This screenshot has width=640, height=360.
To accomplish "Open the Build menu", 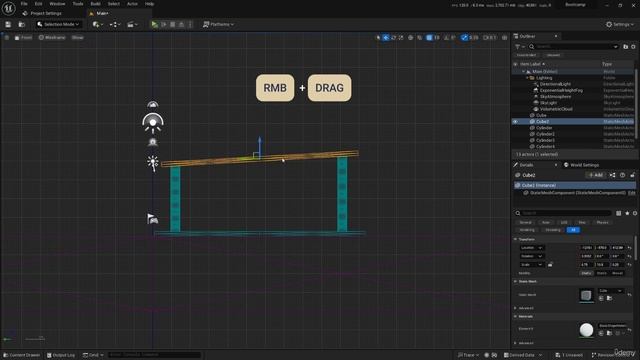I will pyautogui.click(x=96, y=4).
